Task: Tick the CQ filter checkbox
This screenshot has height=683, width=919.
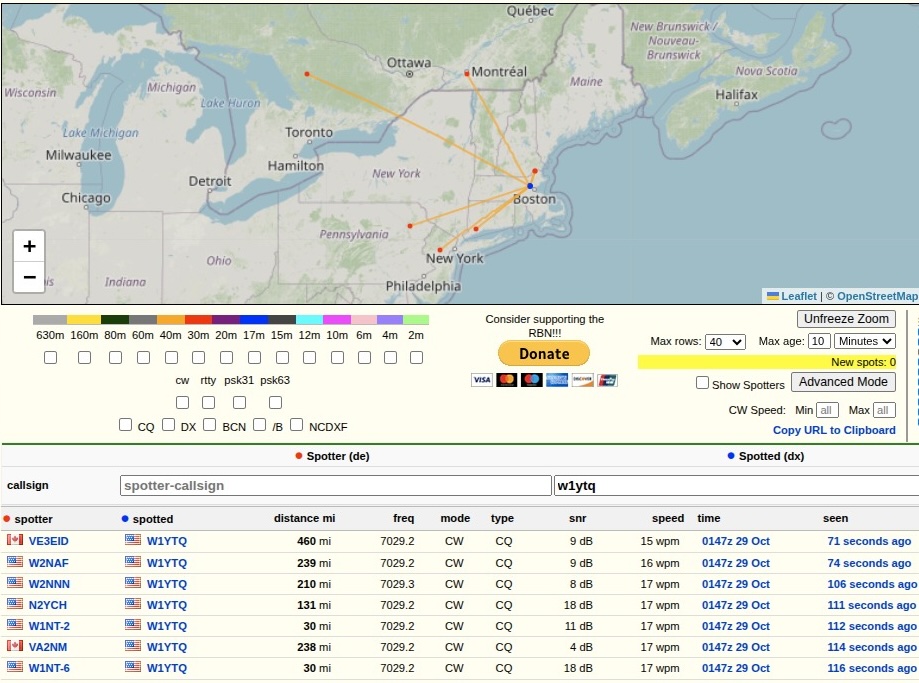Action: click(125, 425)
